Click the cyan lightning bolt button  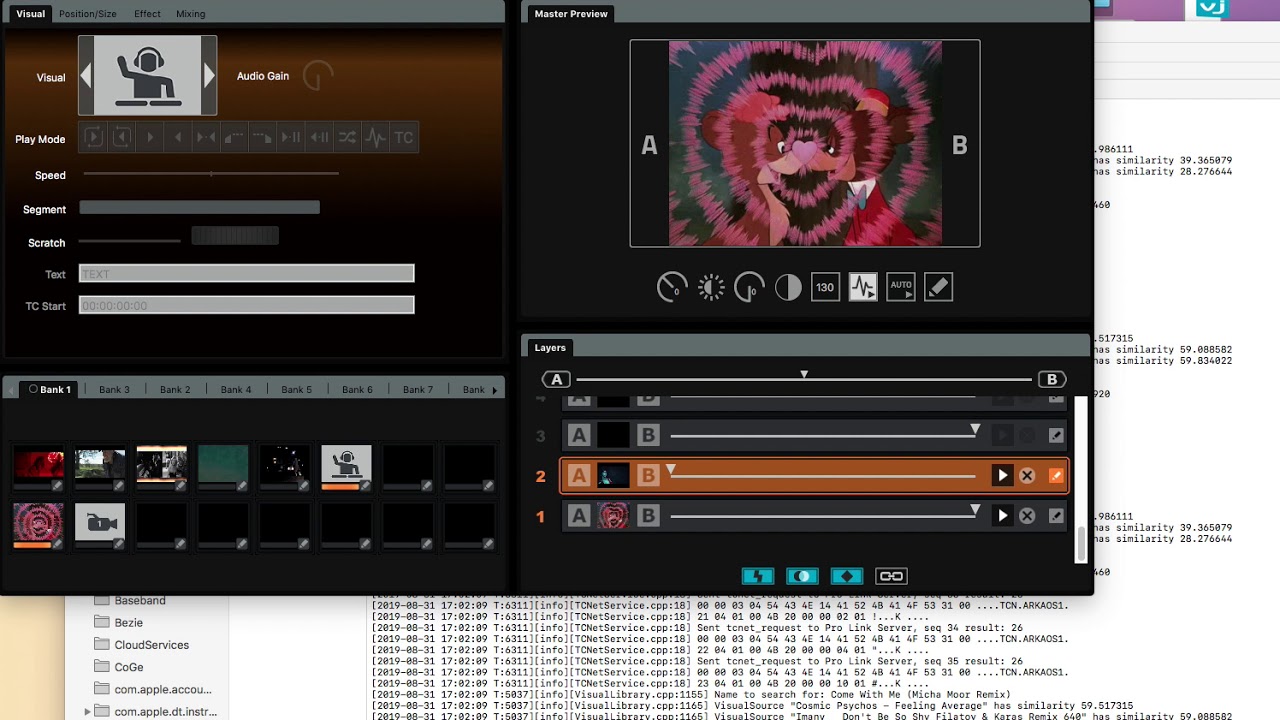pos(758,576)
